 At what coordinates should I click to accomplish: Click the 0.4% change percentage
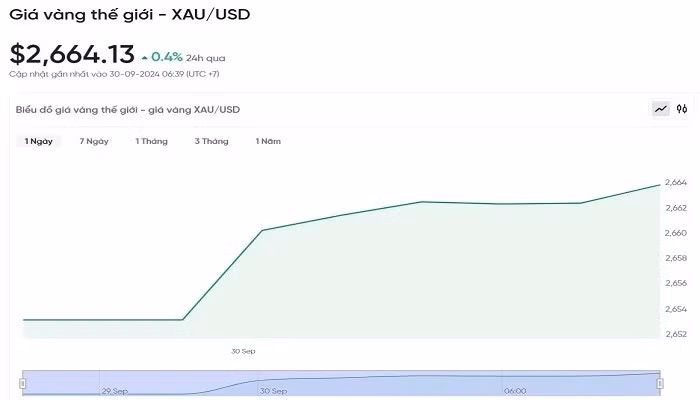point(167,57)
